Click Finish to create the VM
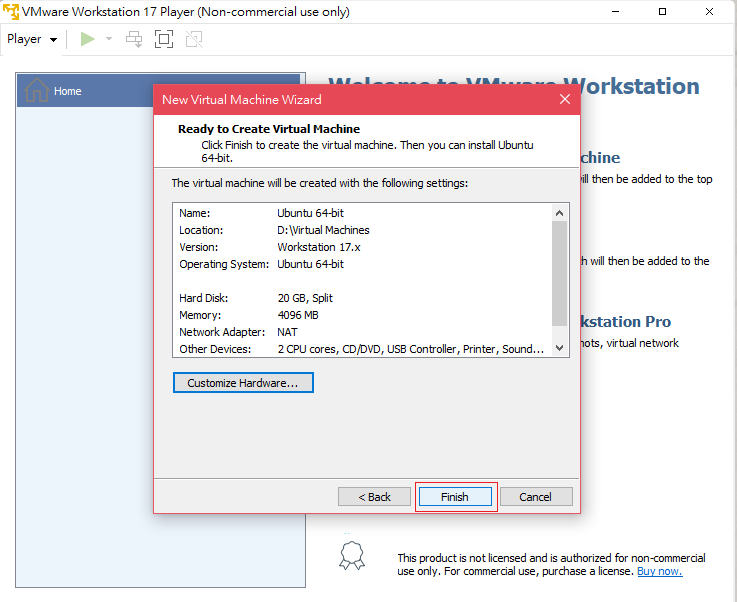 point(455,497)
